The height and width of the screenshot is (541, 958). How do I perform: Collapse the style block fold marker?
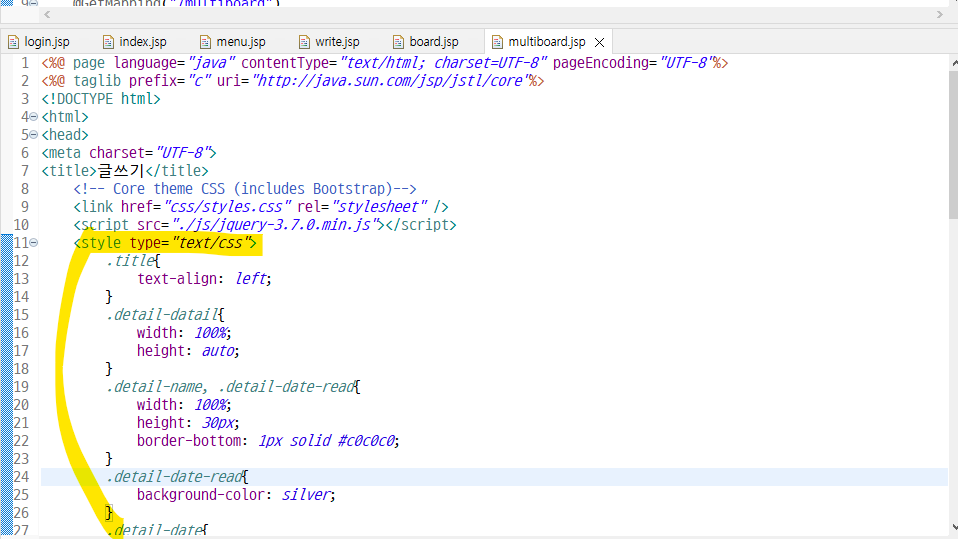34,243
